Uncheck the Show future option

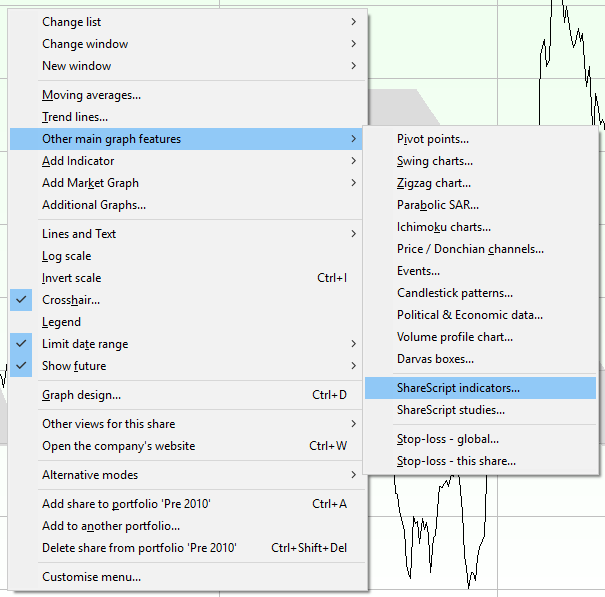pyautogui.click(x=73, y=366)
